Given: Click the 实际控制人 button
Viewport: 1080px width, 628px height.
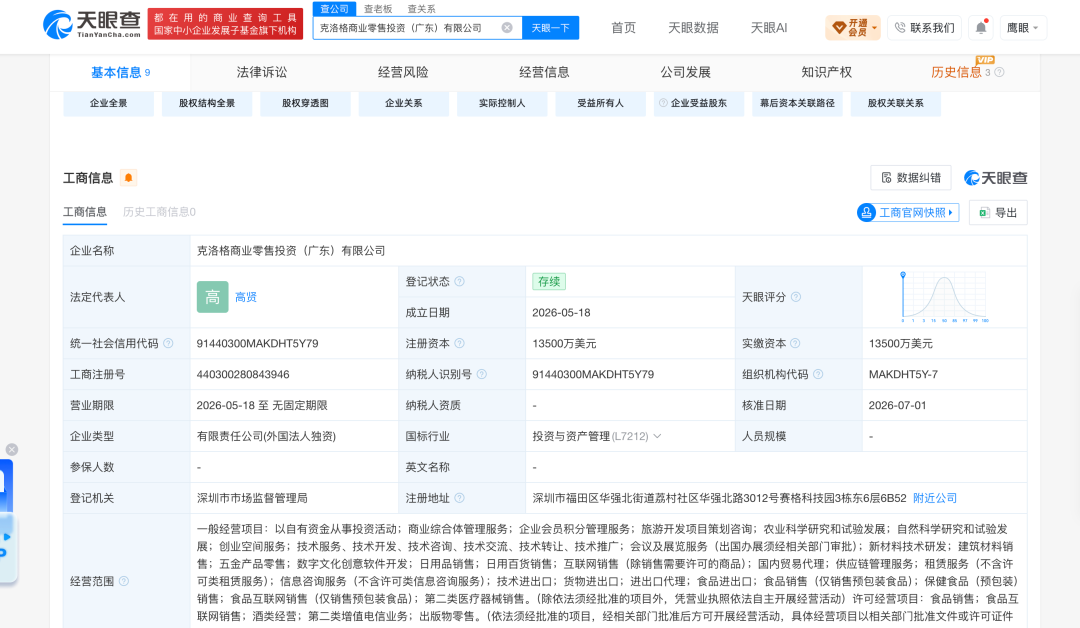Looking at the screenshot, I should pyautogui.click(x=502, y=103).
